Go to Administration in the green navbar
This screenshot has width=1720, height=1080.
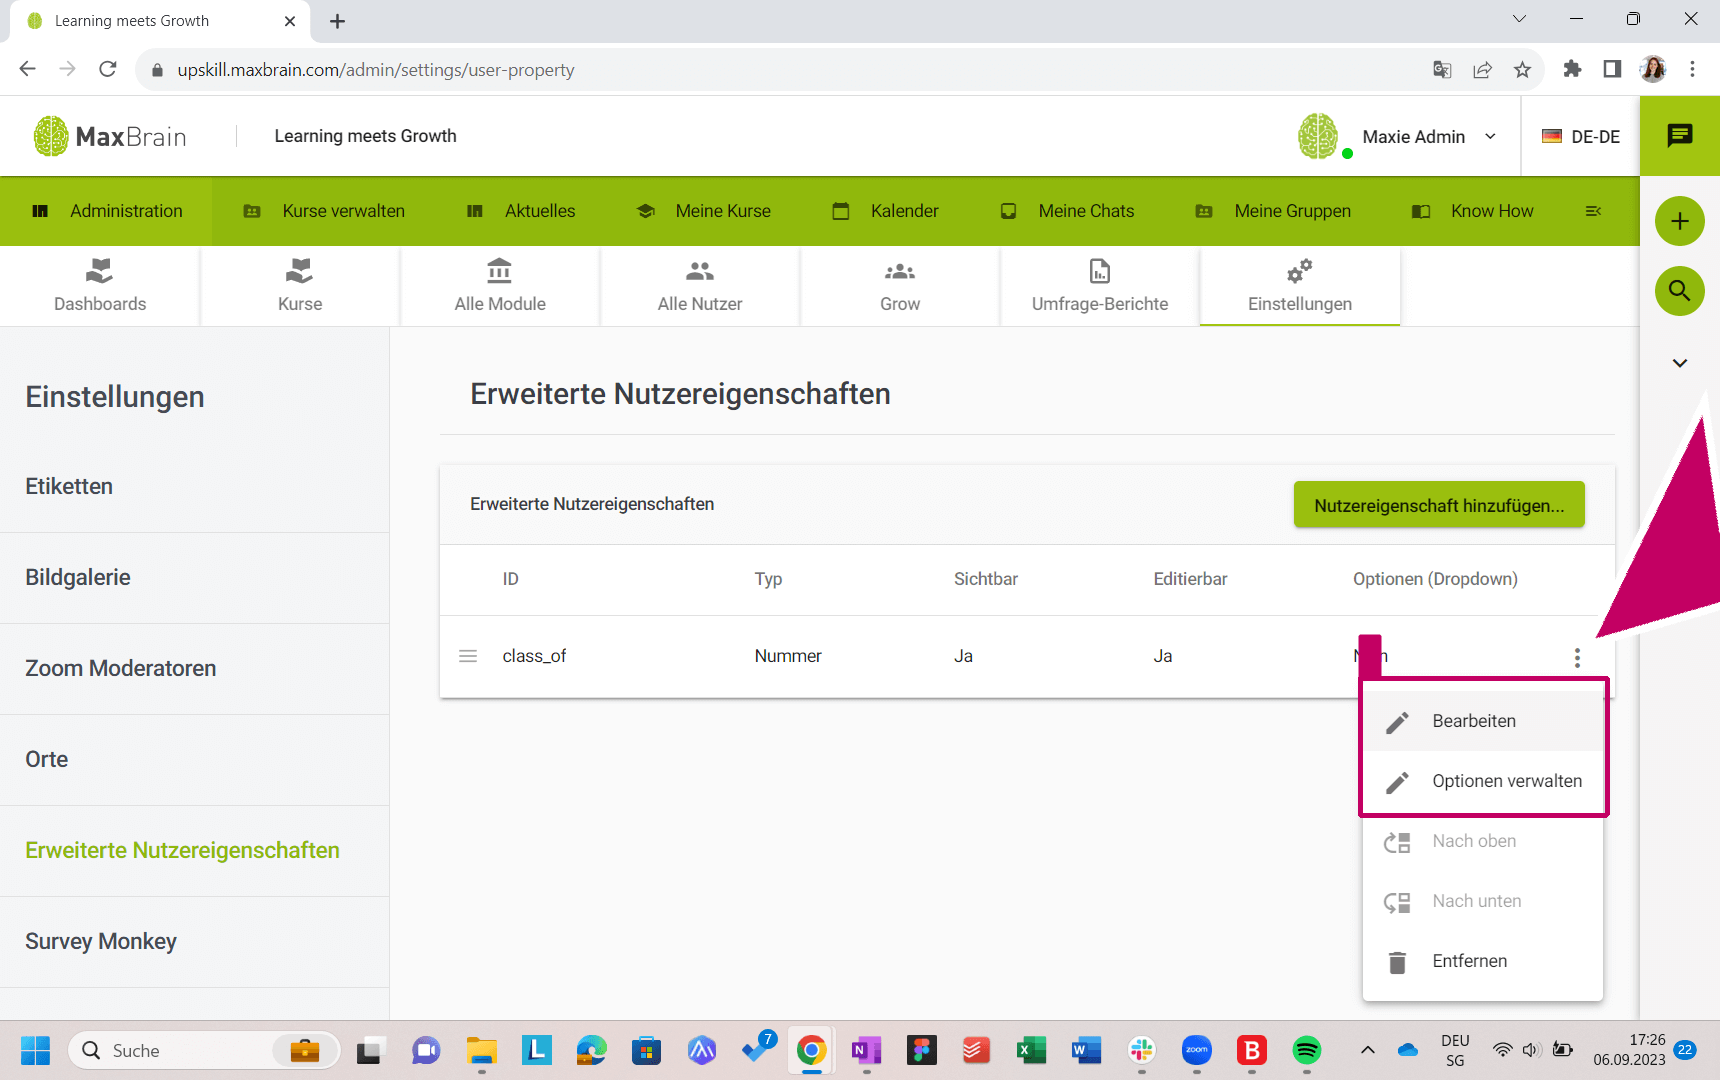[x=106, y=211]
